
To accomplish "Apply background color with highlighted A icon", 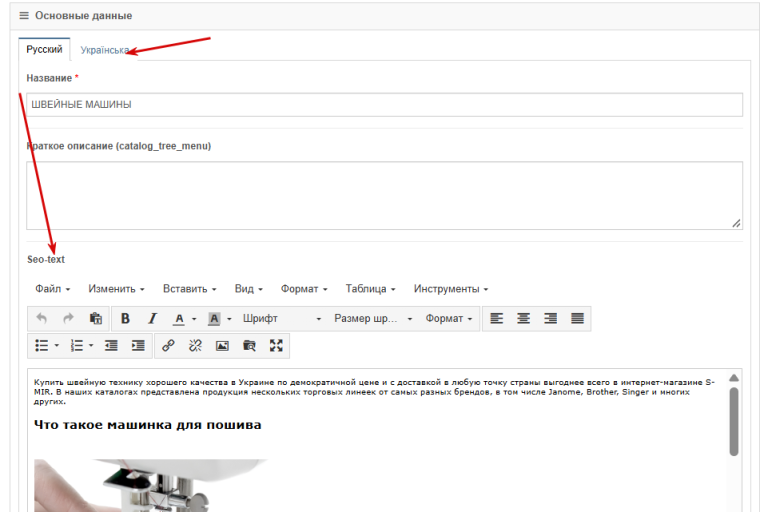I will (x=214, y=319).
